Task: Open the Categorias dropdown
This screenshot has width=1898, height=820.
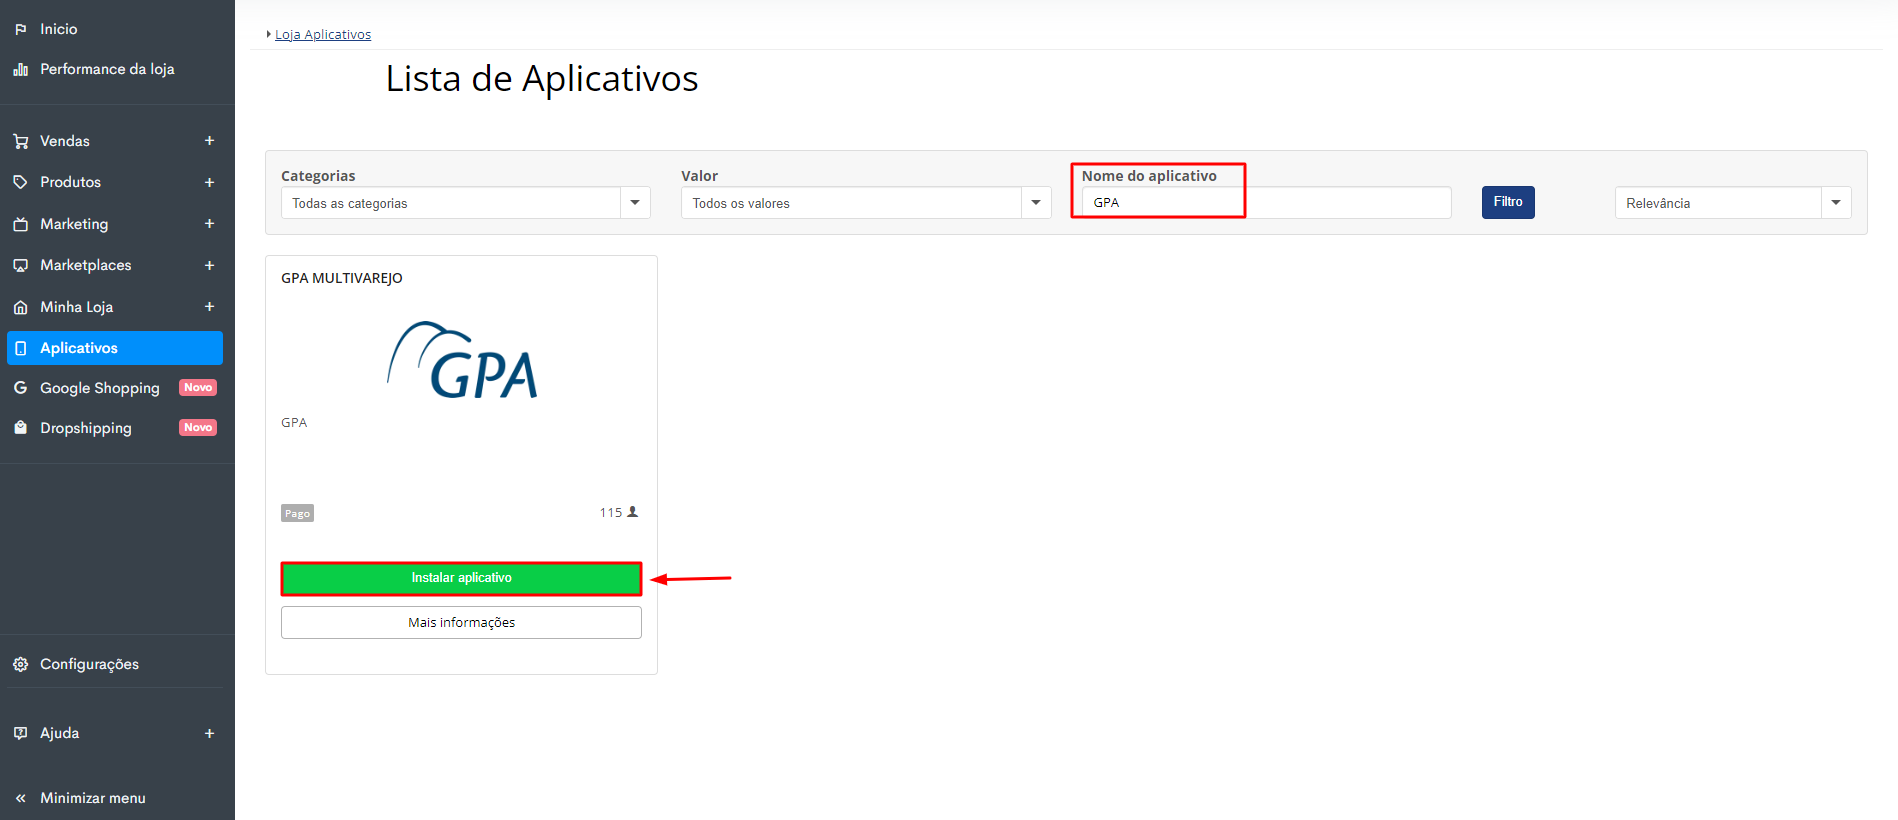Action: pos(466,203)
